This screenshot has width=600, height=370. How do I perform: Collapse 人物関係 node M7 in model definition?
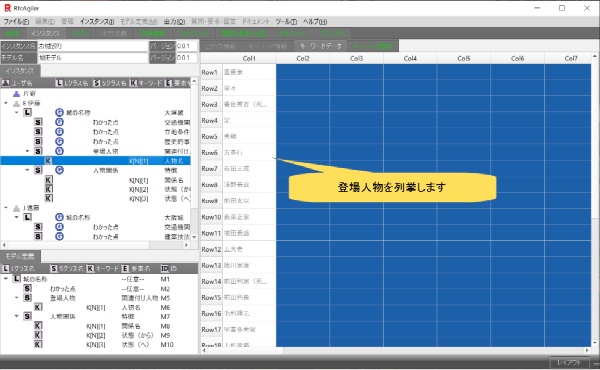tap(16, 316)
